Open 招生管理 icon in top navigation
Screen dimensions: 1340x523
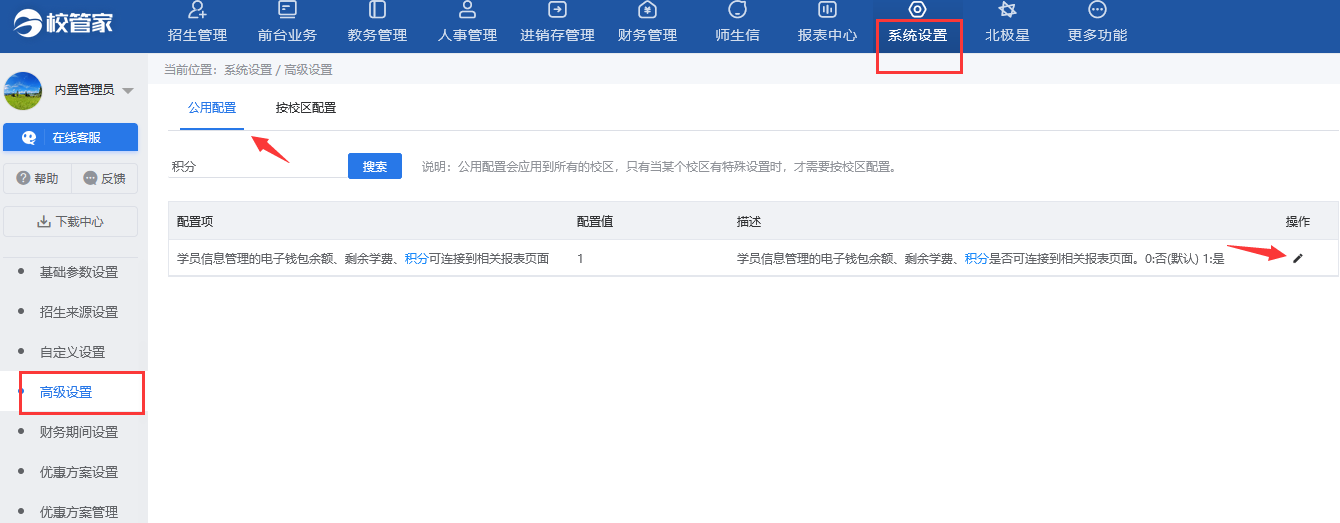[197, 10]
